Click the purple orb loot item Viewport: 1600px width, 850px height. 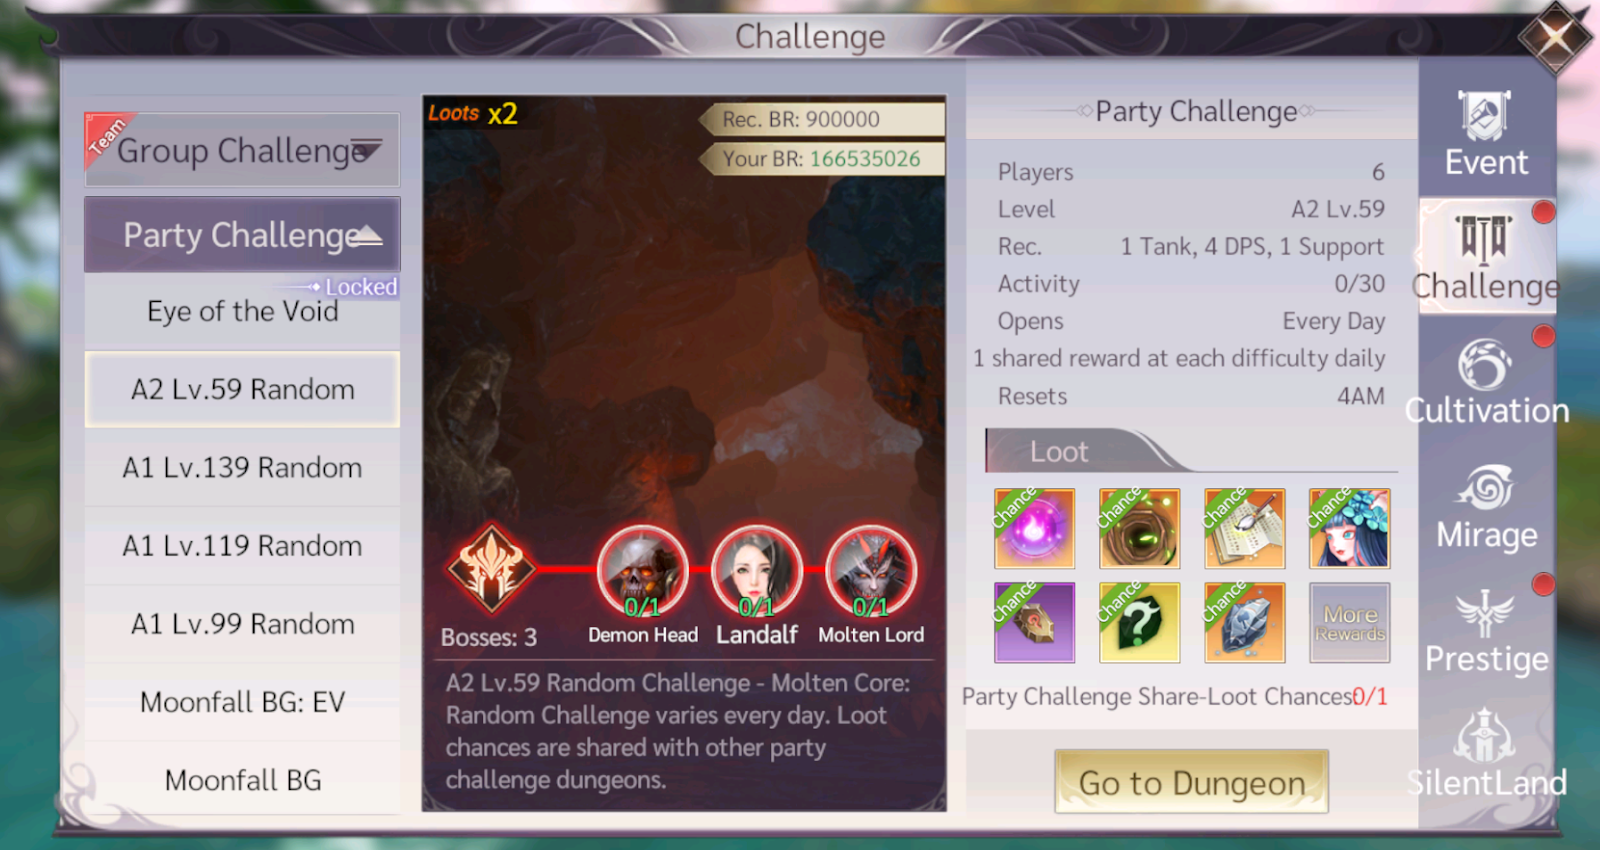tap(1035, 528)
